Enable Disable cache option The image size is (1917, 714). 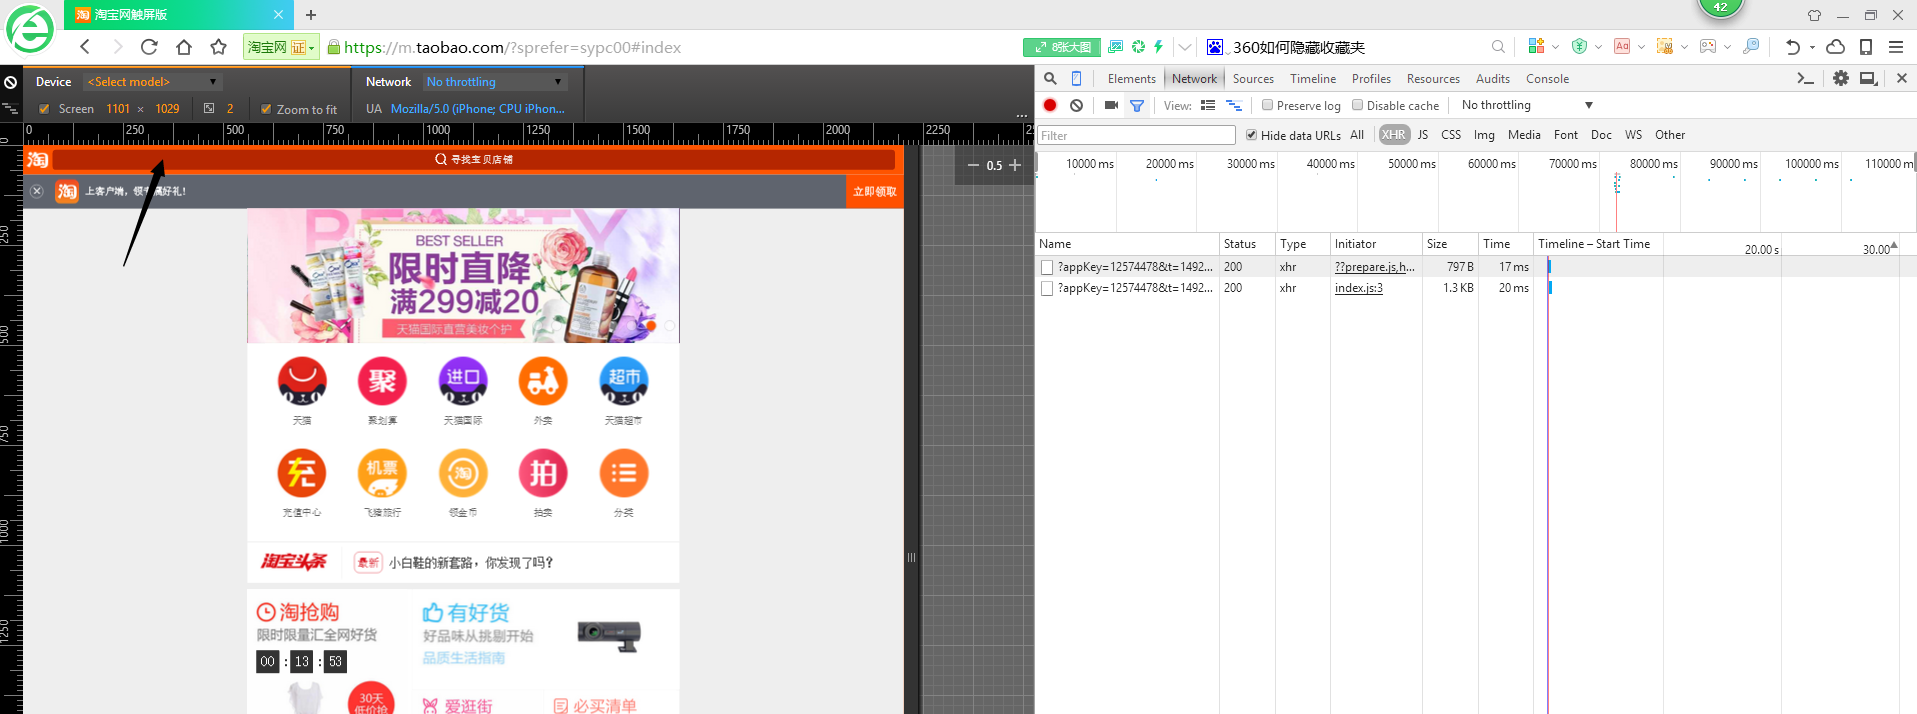click(1357, 105)
